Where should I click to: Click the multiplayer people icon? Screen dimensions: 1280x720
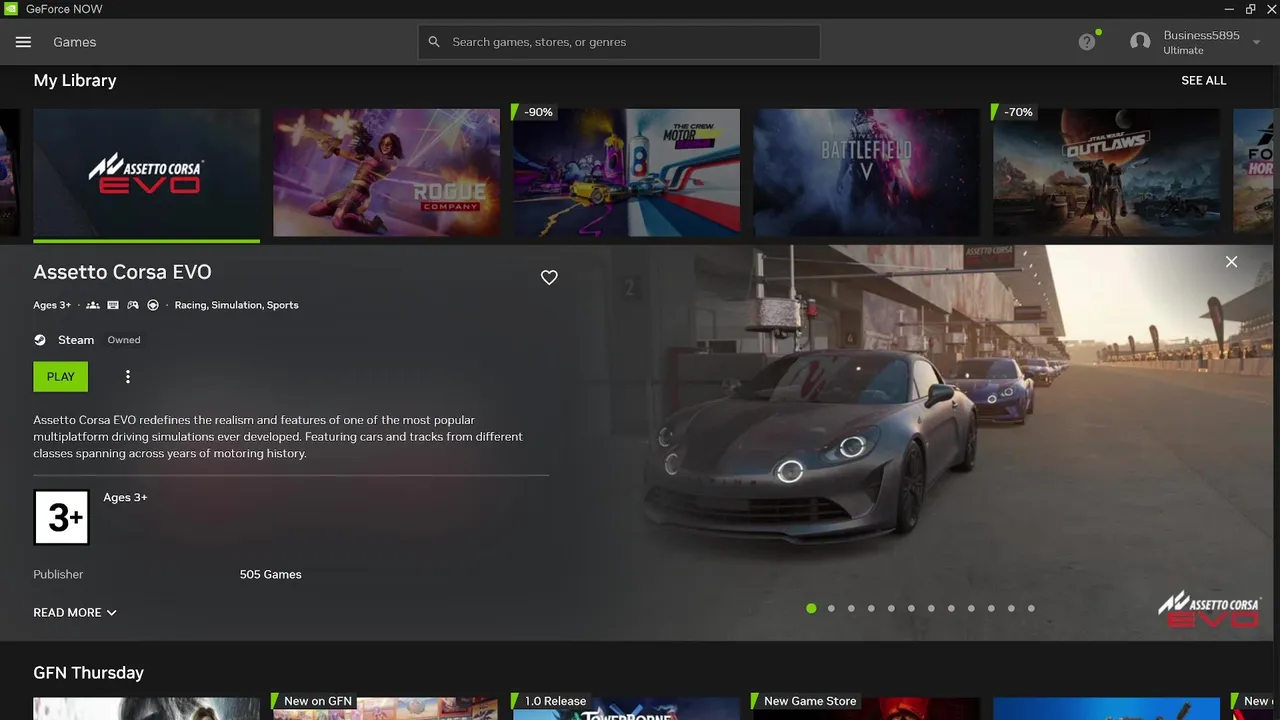click(93, 305)
